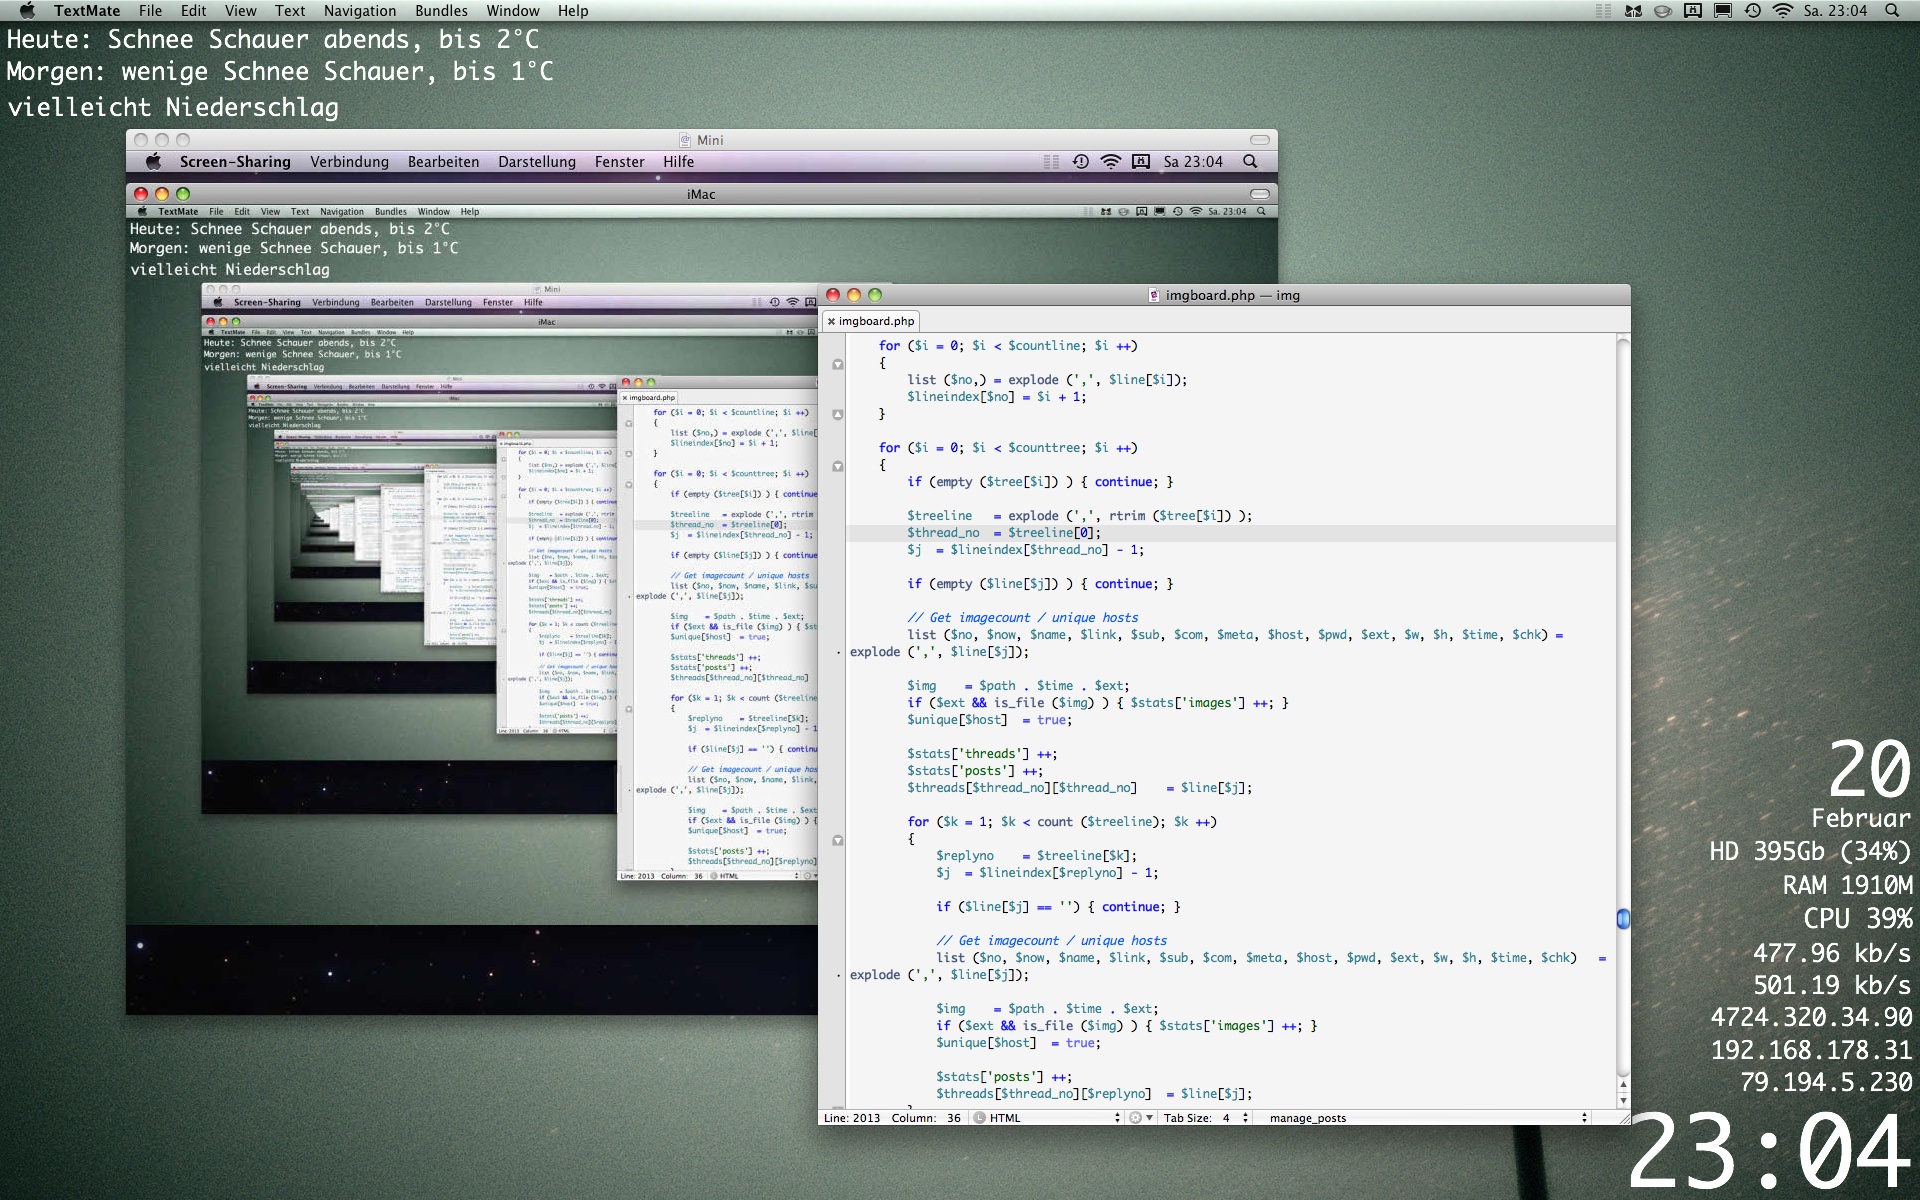The image size is (1920, 1200).
Task: Open the Navigation menu
Action: click(359, 10)
